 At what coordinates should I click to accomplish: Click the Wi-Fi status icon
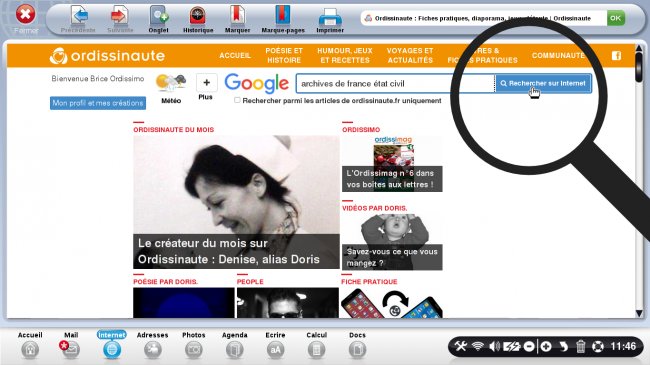click(x=478, y=346)
